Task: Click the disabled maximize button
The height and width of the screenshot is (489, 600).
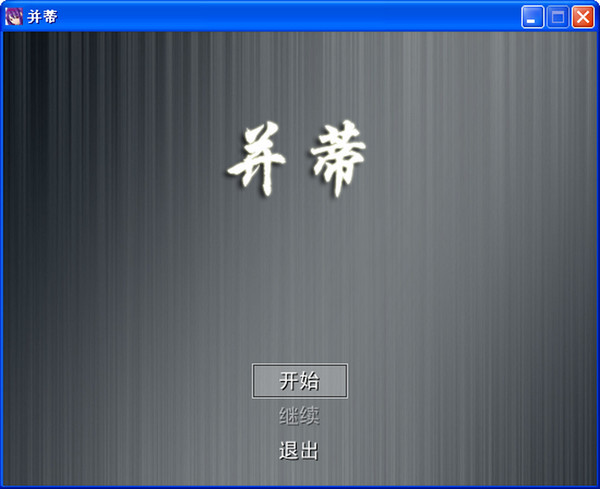Action: (558, 17)
